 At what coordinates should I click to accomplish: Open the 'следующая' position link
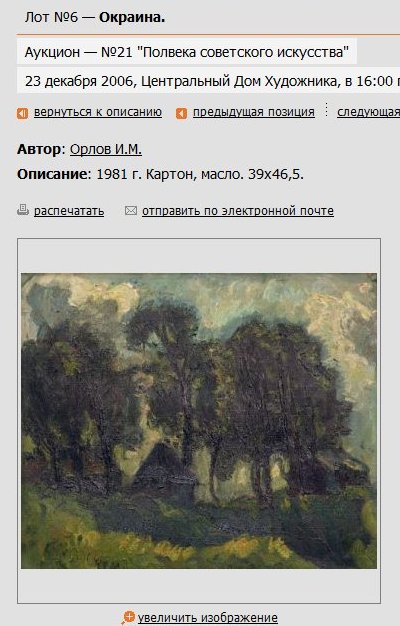point(368,112)
